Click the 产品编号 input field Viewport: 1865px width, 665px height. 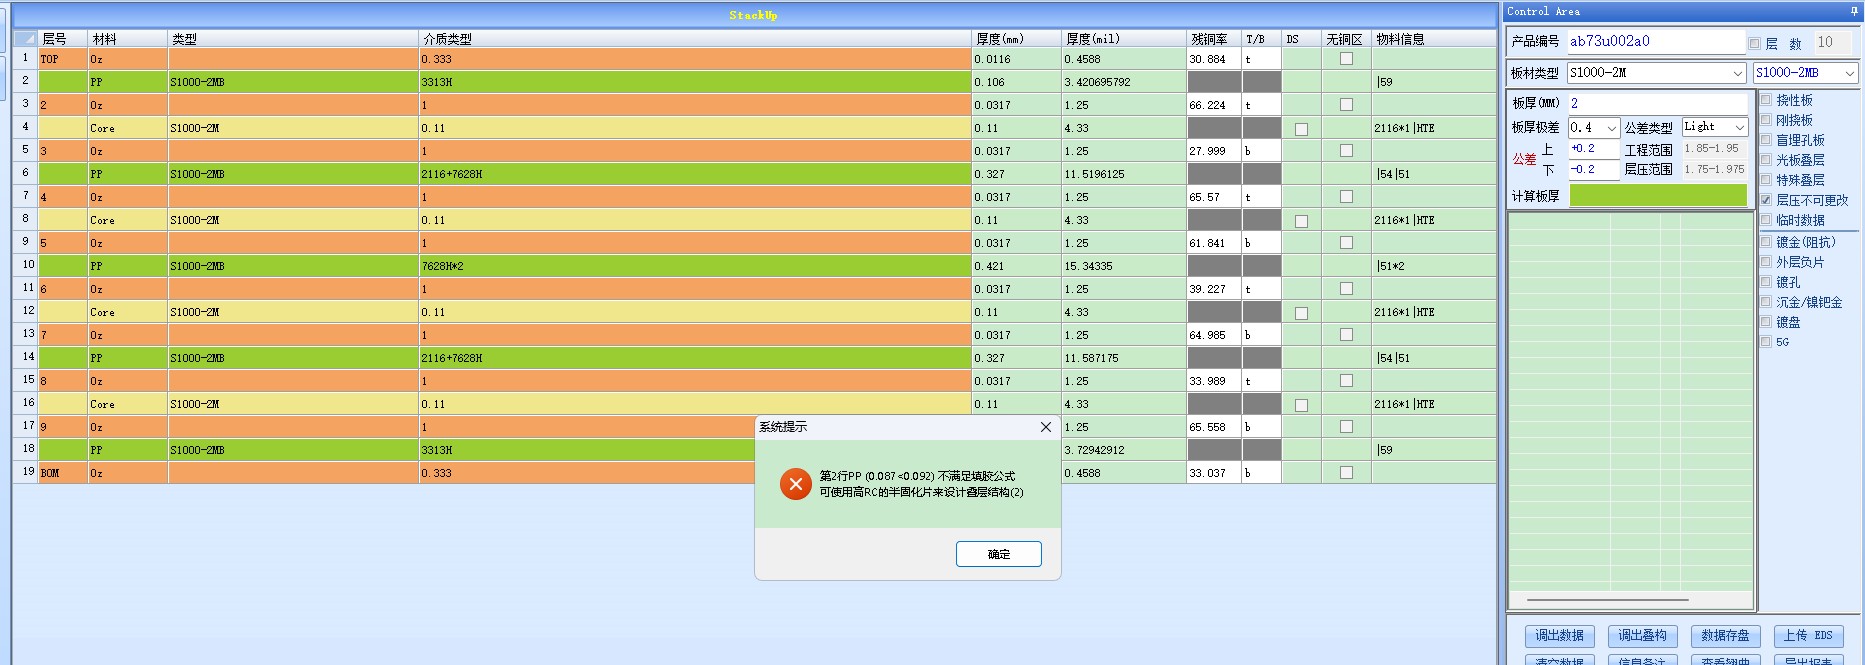[1655, 41]
